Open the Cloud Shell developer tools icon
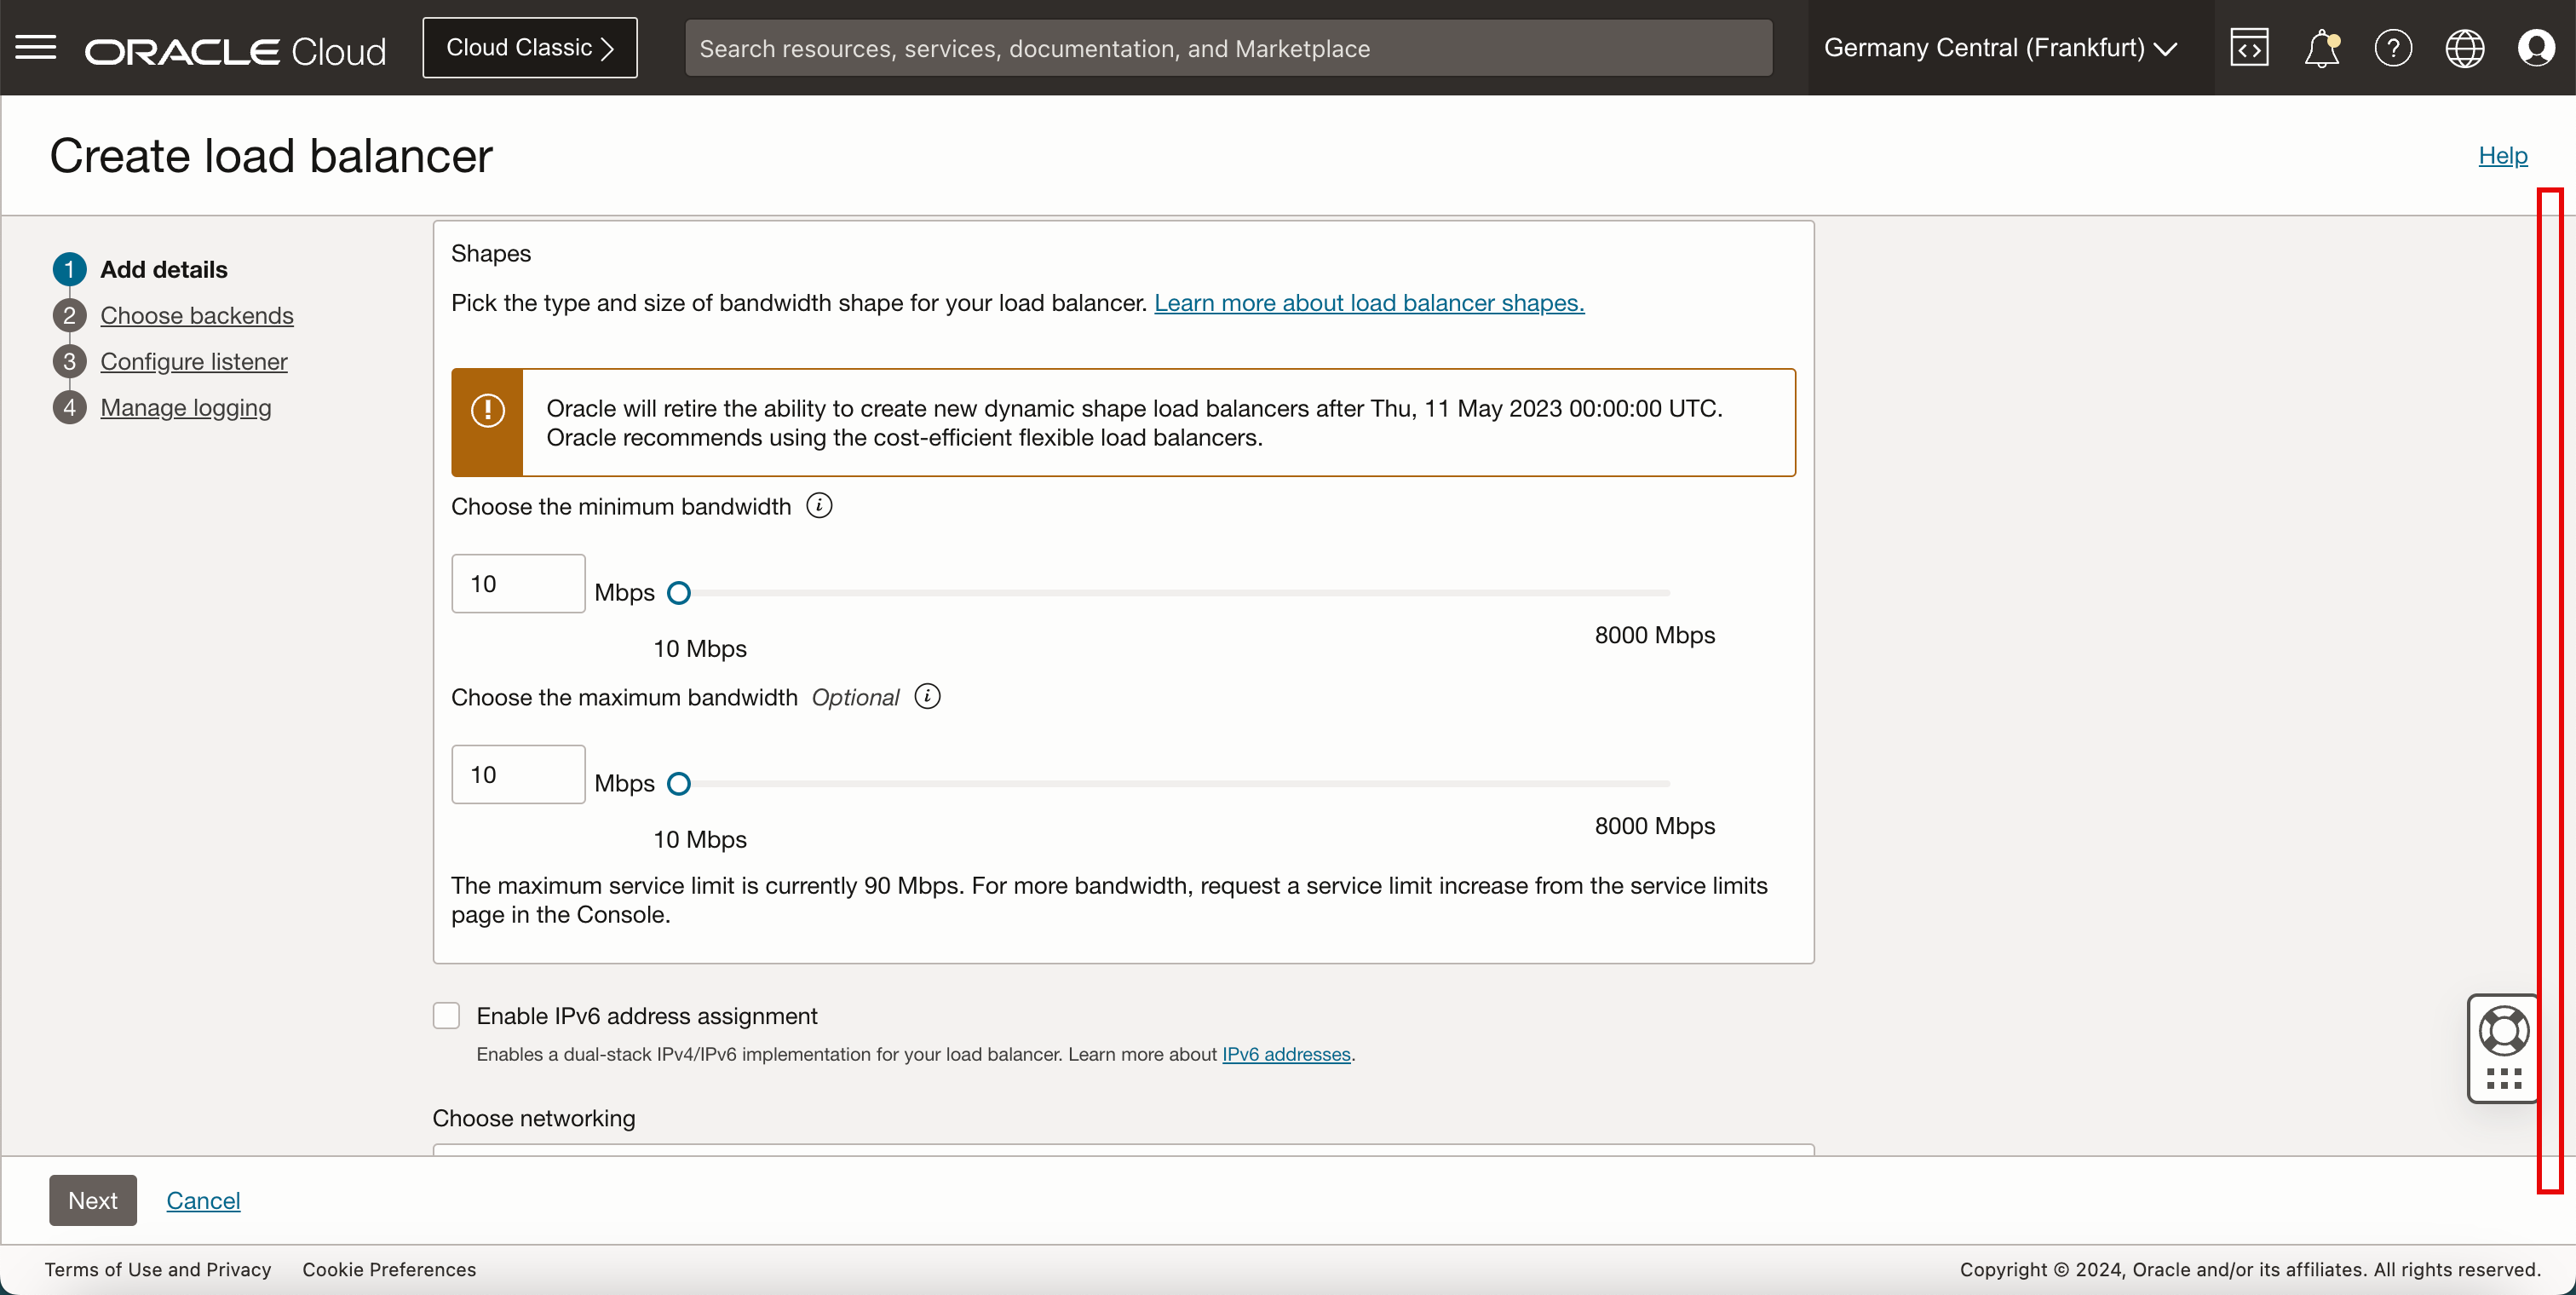 coord(2249,48)
